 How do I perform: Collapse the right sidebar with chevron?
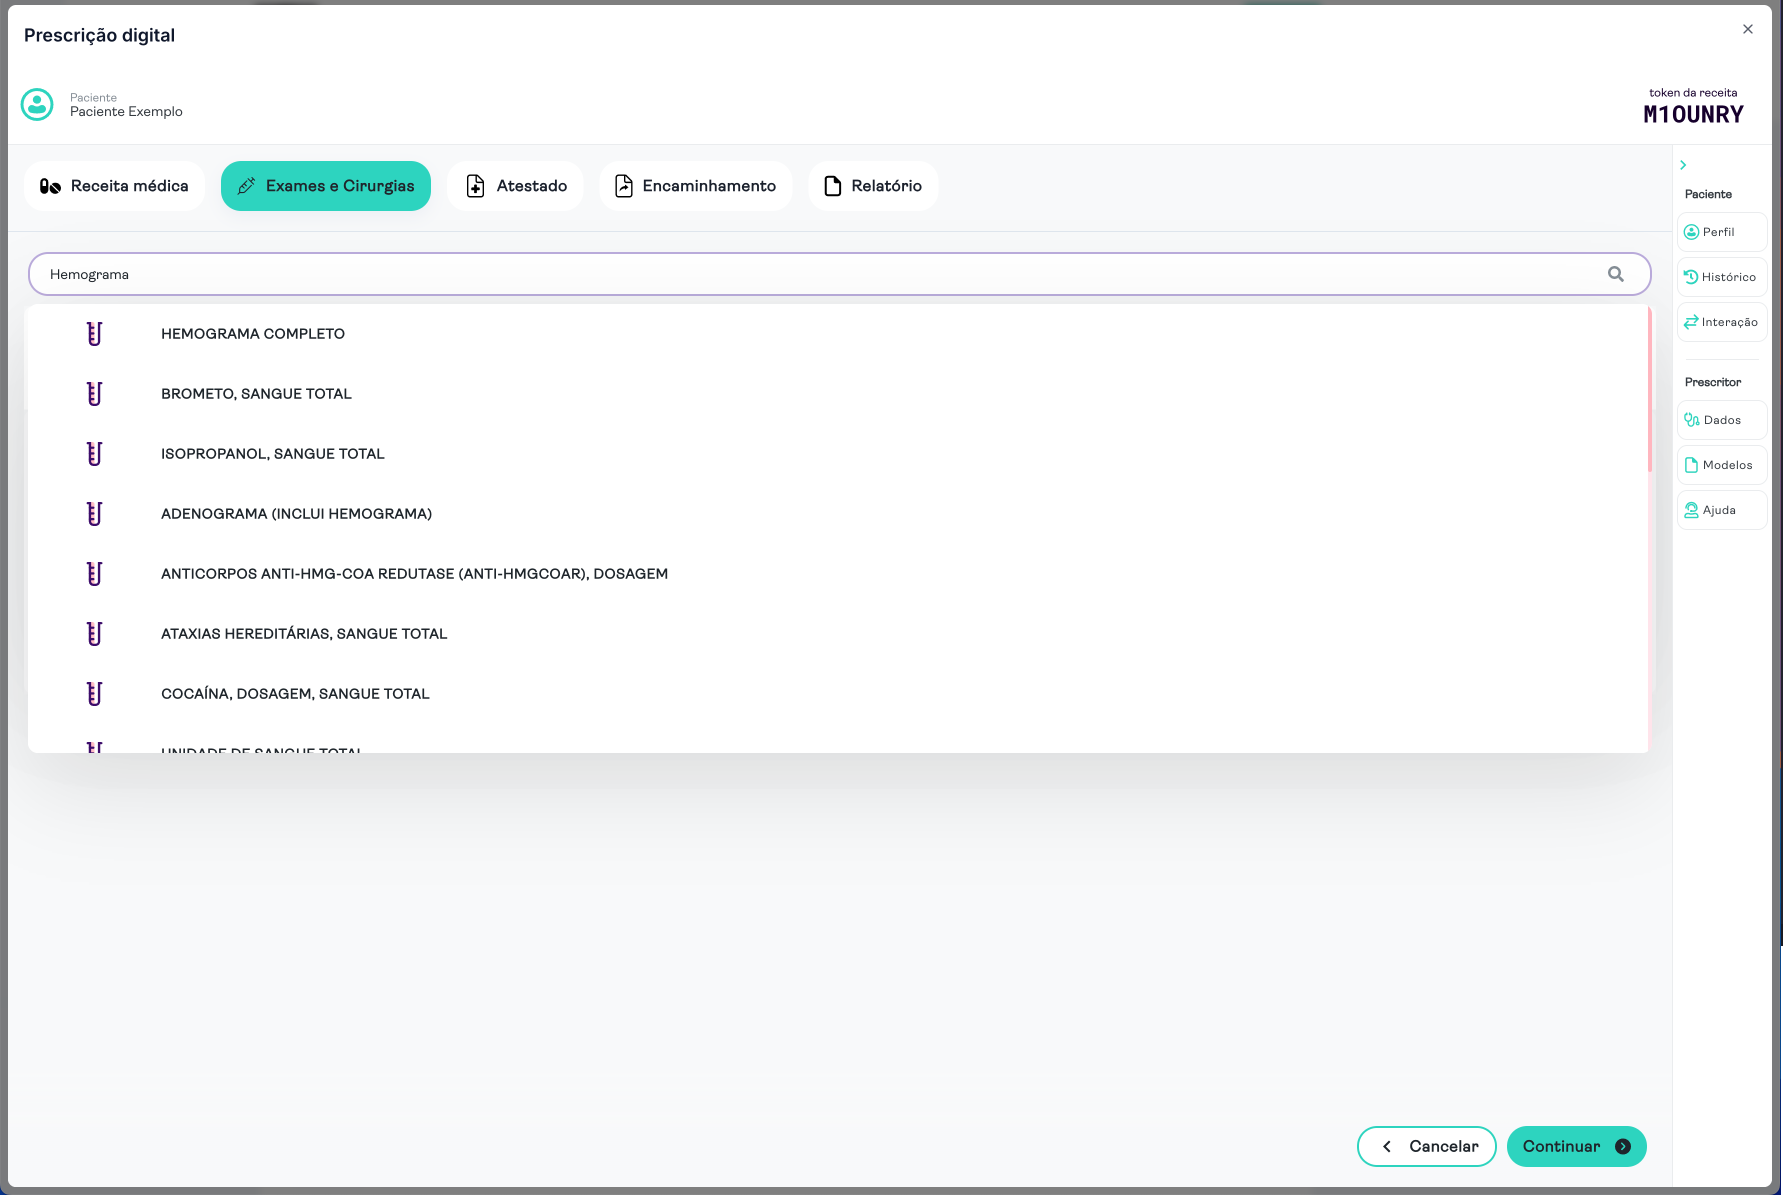(1683, 165)
